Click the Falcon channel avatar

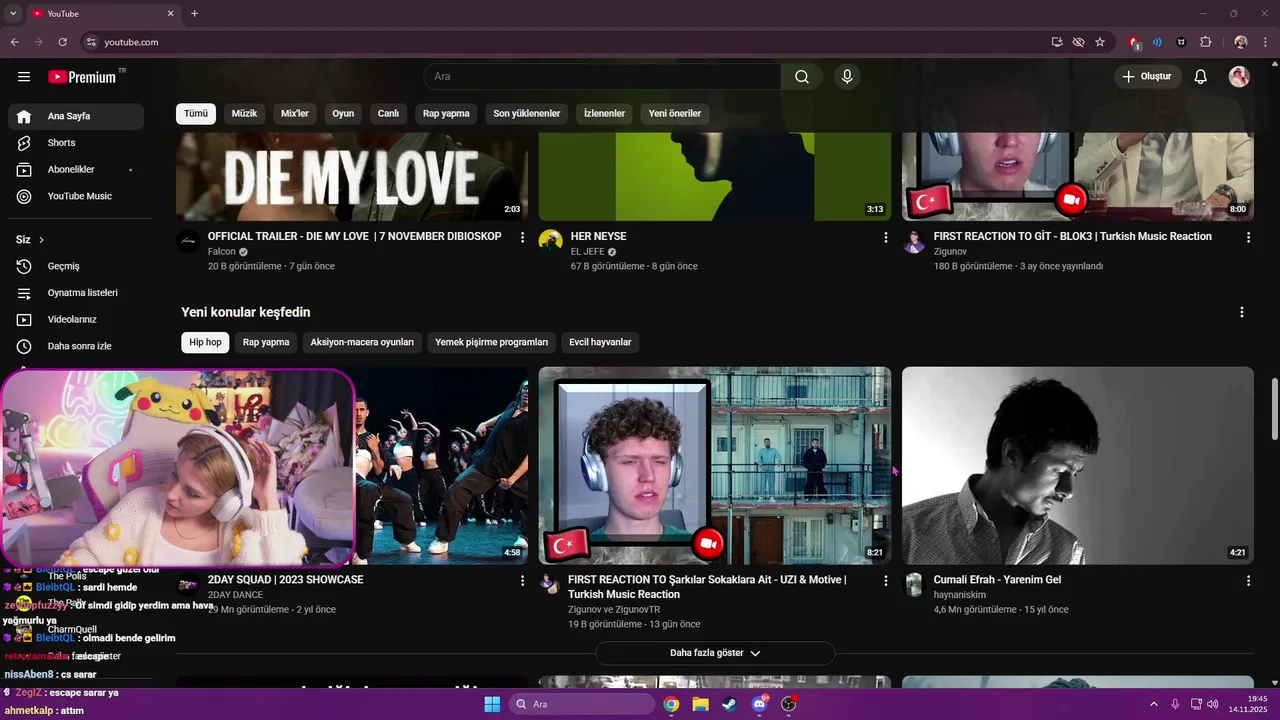point(188,242)
